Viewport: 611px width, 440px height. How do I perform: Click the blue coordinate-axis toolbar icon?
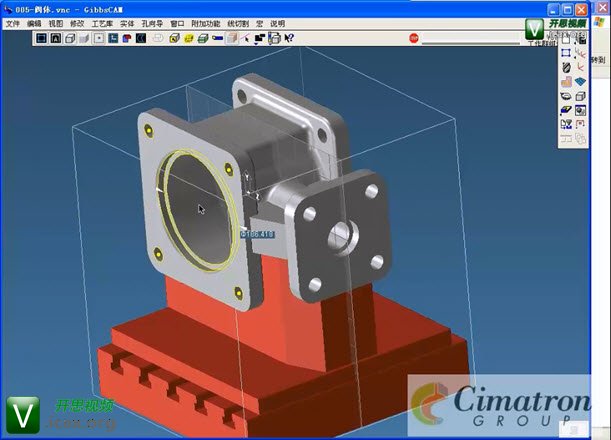113,38
